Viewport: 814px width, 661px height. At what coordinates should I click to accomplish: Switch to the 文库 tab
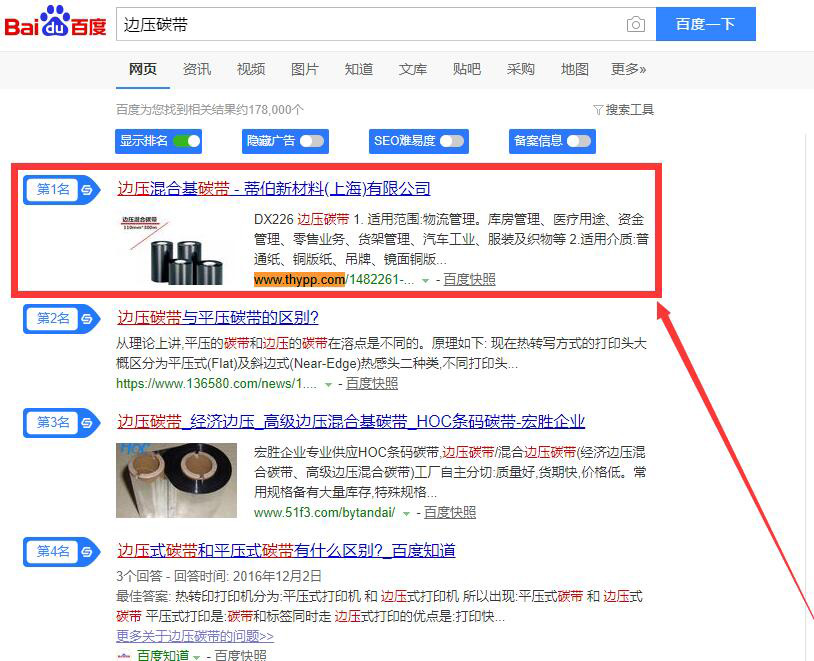pos(413,69)
